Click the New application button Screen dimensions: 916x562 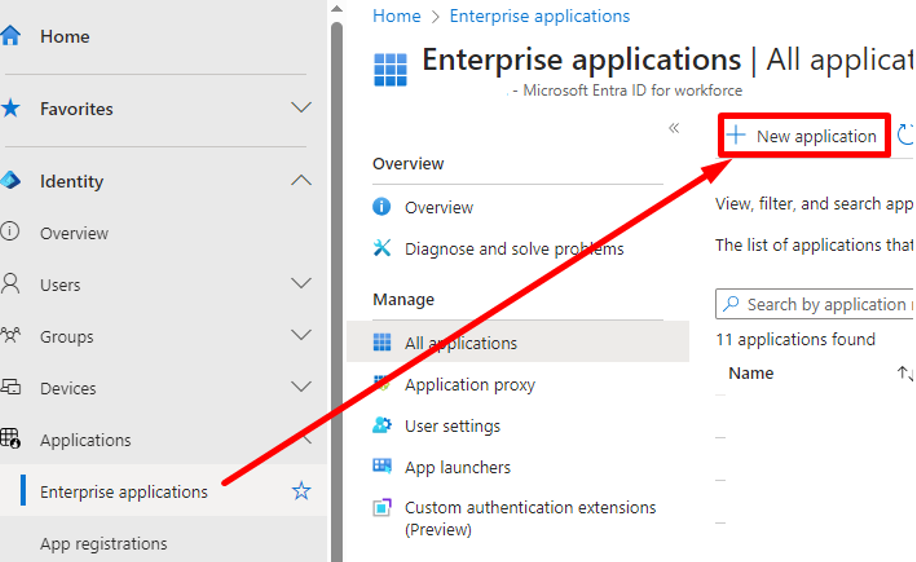click(x=804, y=136)
